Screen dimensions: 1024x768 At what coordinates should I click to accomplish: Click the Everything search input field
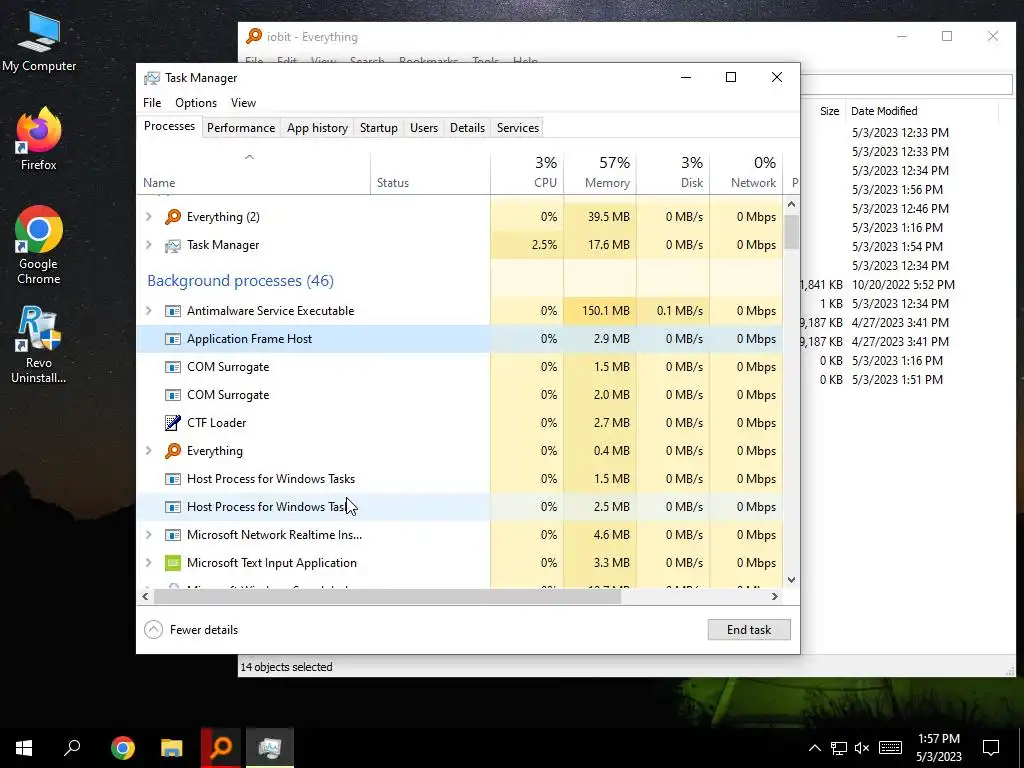click(x=906, y=84)
